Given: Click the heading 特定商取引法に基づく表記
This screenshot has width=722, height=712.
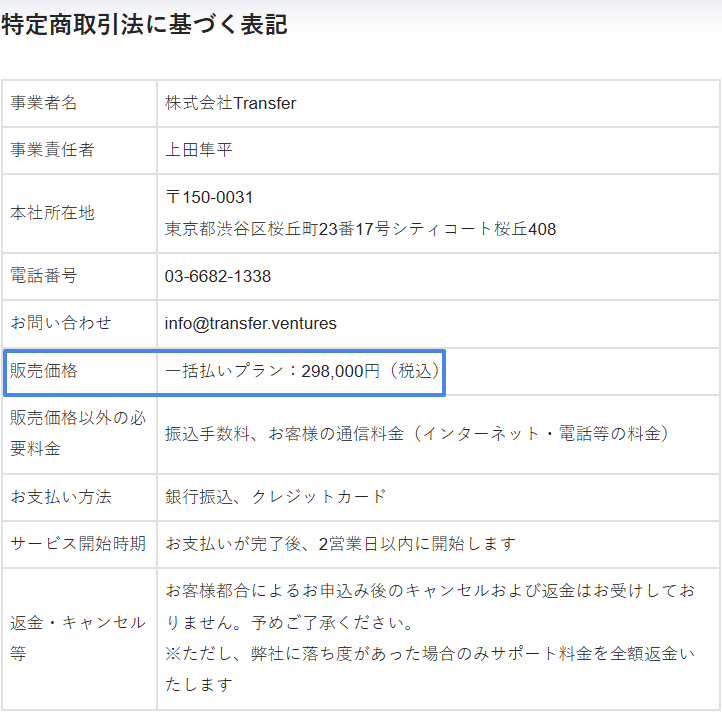Looking at the screenshot, I should coord(145,24).
